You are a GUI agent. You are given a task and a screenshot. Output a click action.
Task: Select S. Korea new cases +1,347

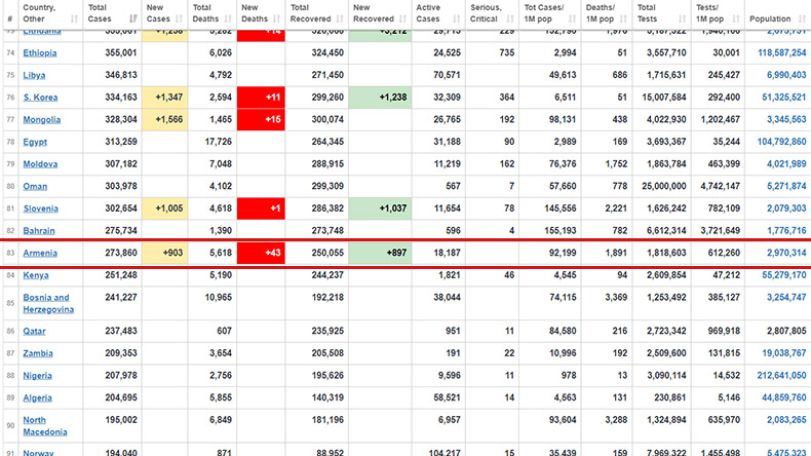click(x=165, y=97)
